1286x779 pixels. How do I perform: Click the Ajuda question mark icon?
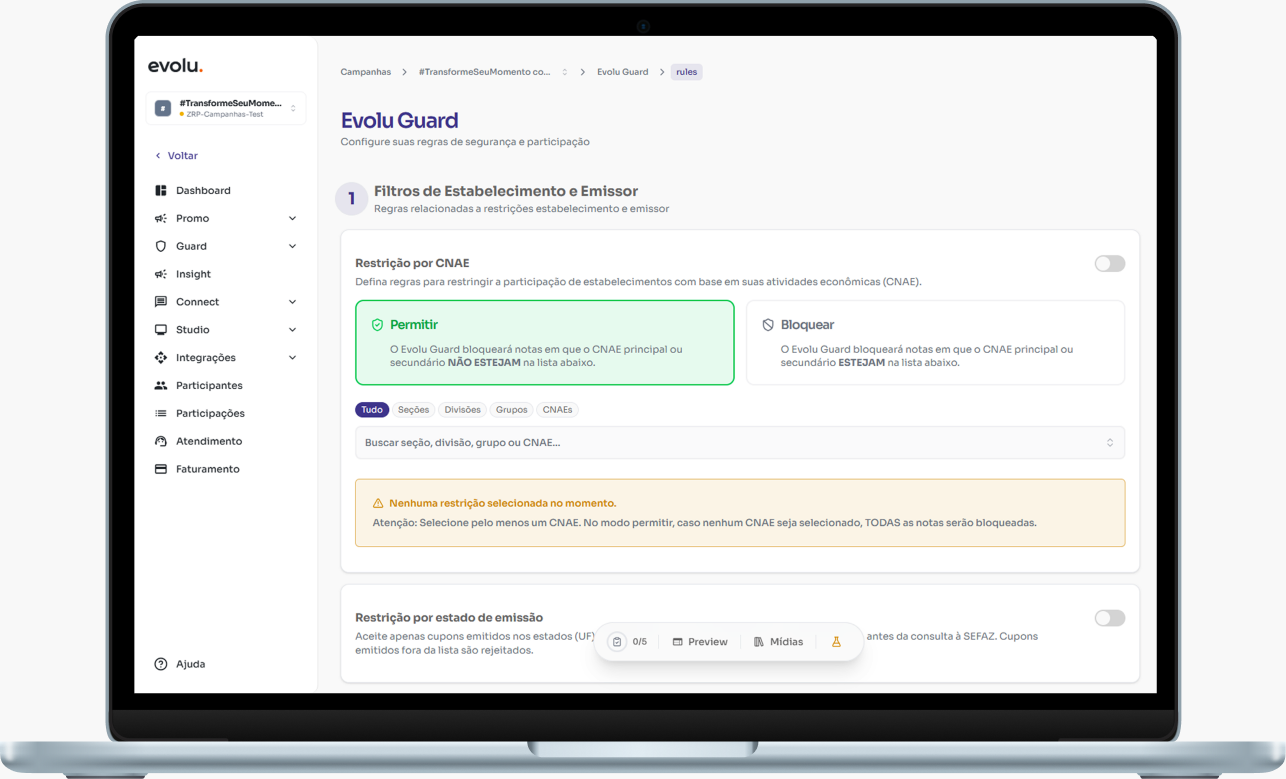tap(161, 664)
